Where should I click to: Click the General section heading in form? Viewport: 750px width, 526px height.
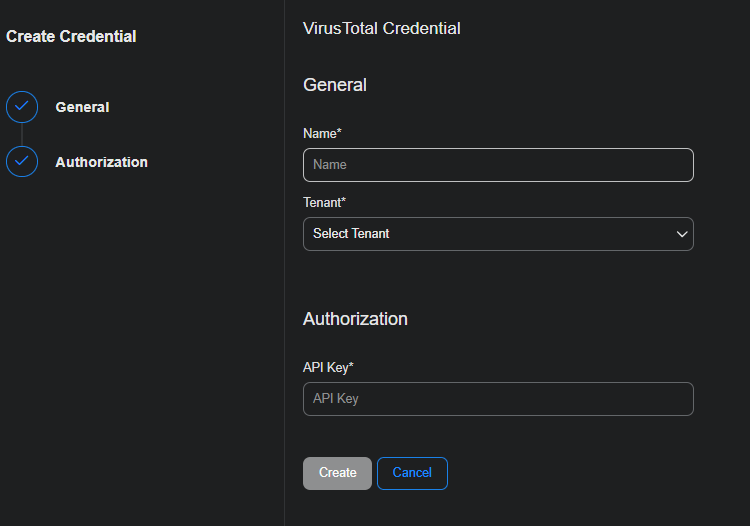[x=334, y=85]
